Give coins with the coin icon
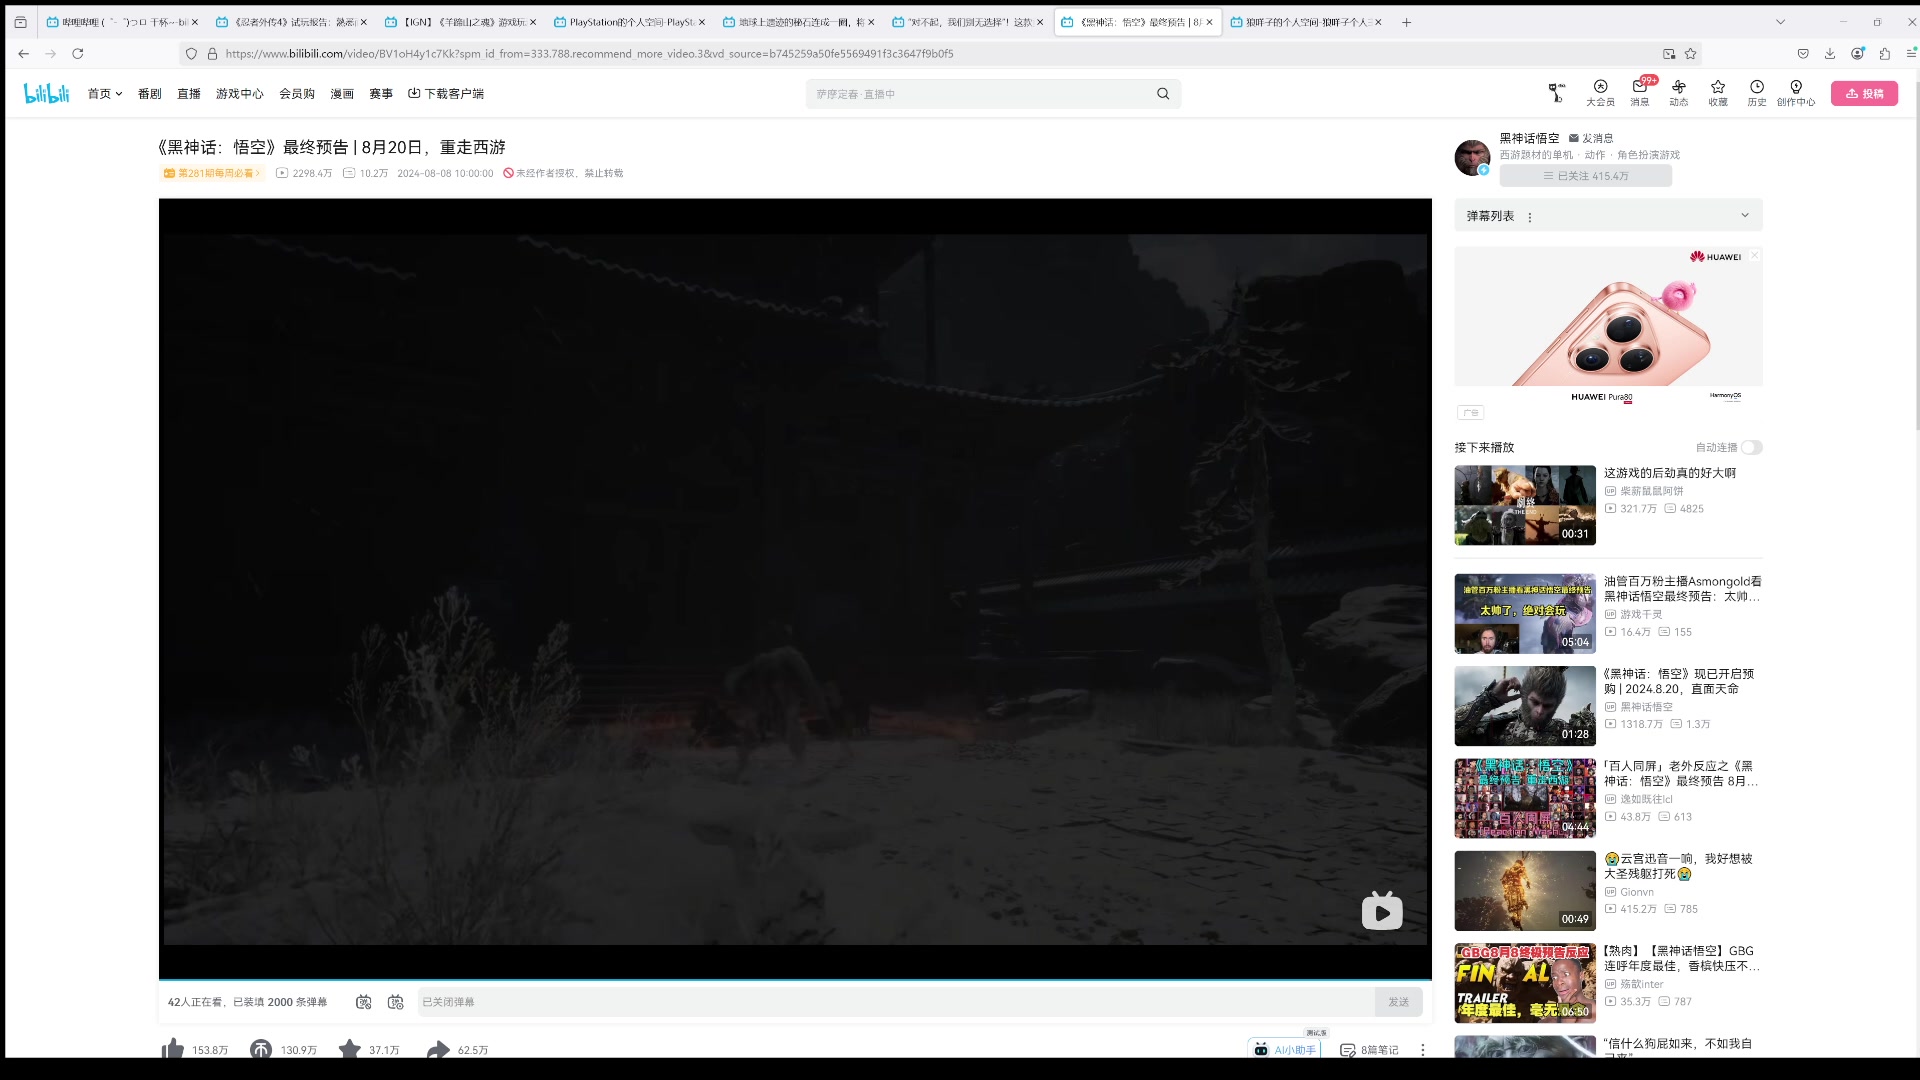Image resolution: width=1920 pixels, height=1080 pixels. point(261,1049)
